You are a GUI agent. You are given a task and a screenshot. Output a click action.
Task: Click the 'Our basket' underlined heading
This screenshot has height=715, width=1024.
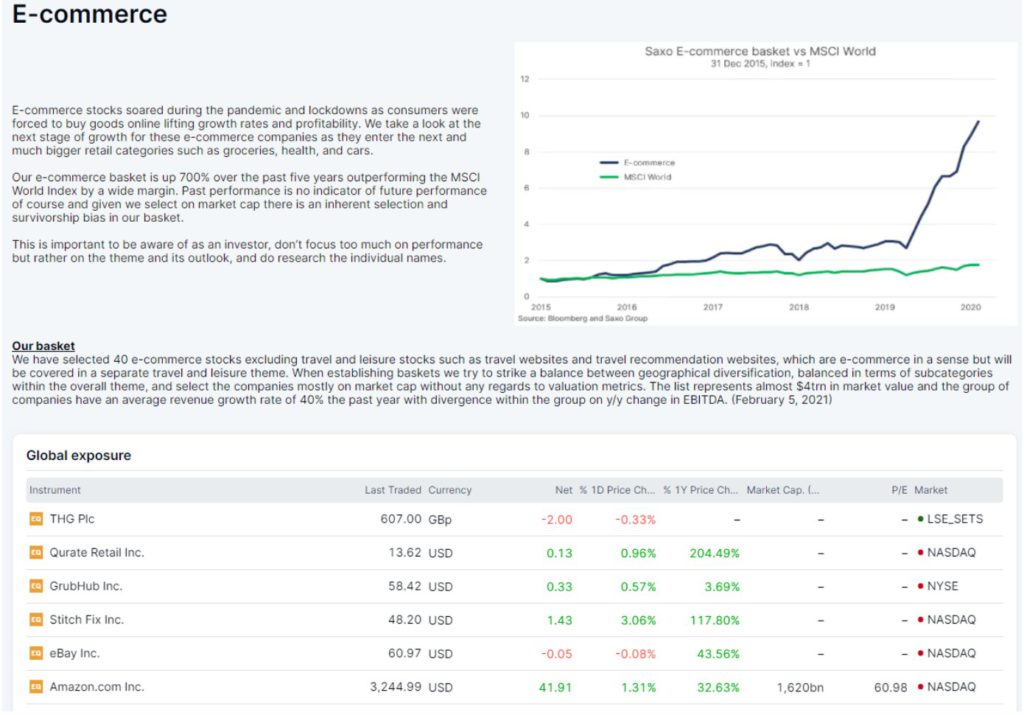coord(43,346)
